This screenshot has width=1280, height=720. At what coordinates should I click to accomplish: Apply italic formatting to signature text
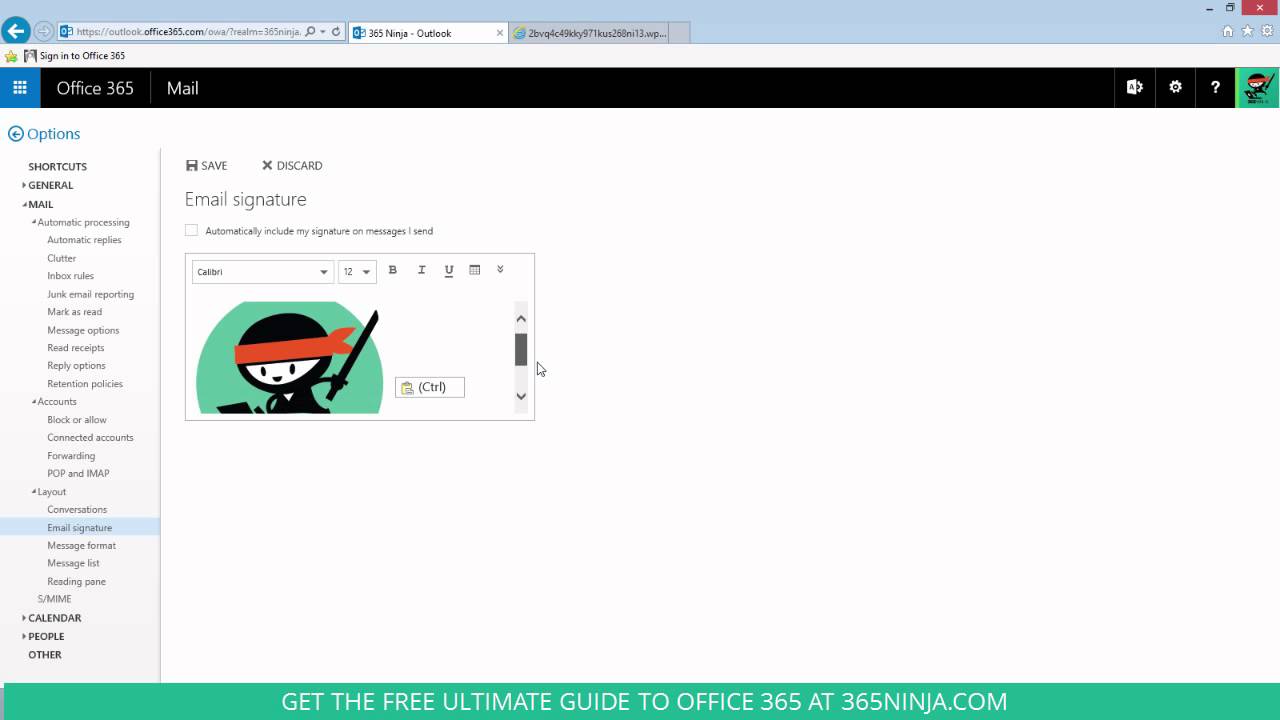click(x=421, y=270)
